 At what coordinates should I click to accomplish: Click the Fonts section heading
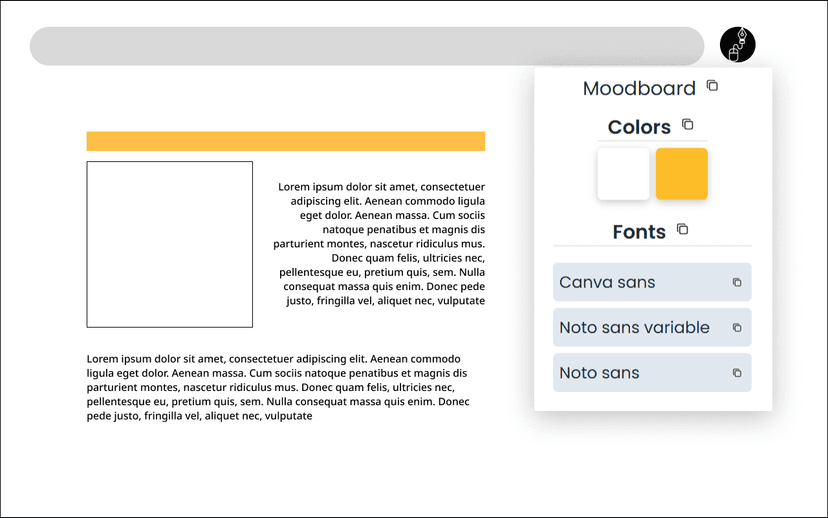(x=639, y=232)
